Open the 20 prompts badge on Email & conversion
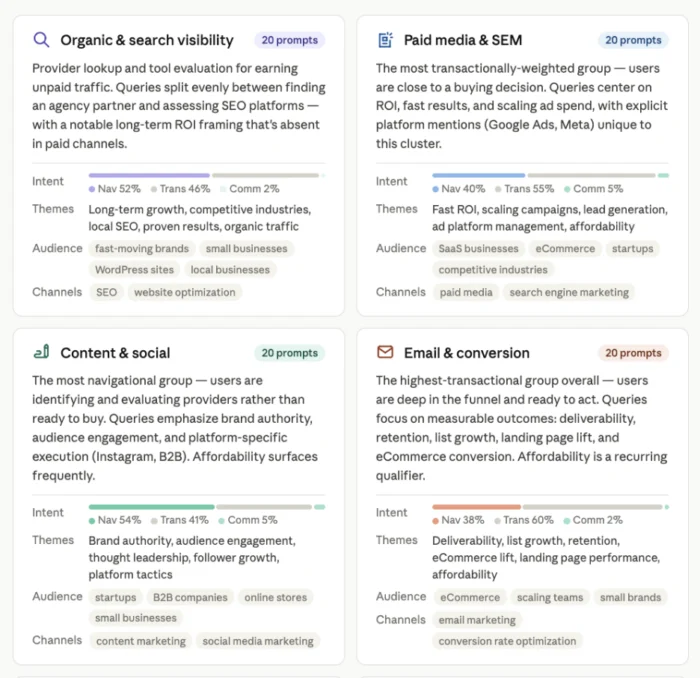700x678 pixels. tap(633, 353)
